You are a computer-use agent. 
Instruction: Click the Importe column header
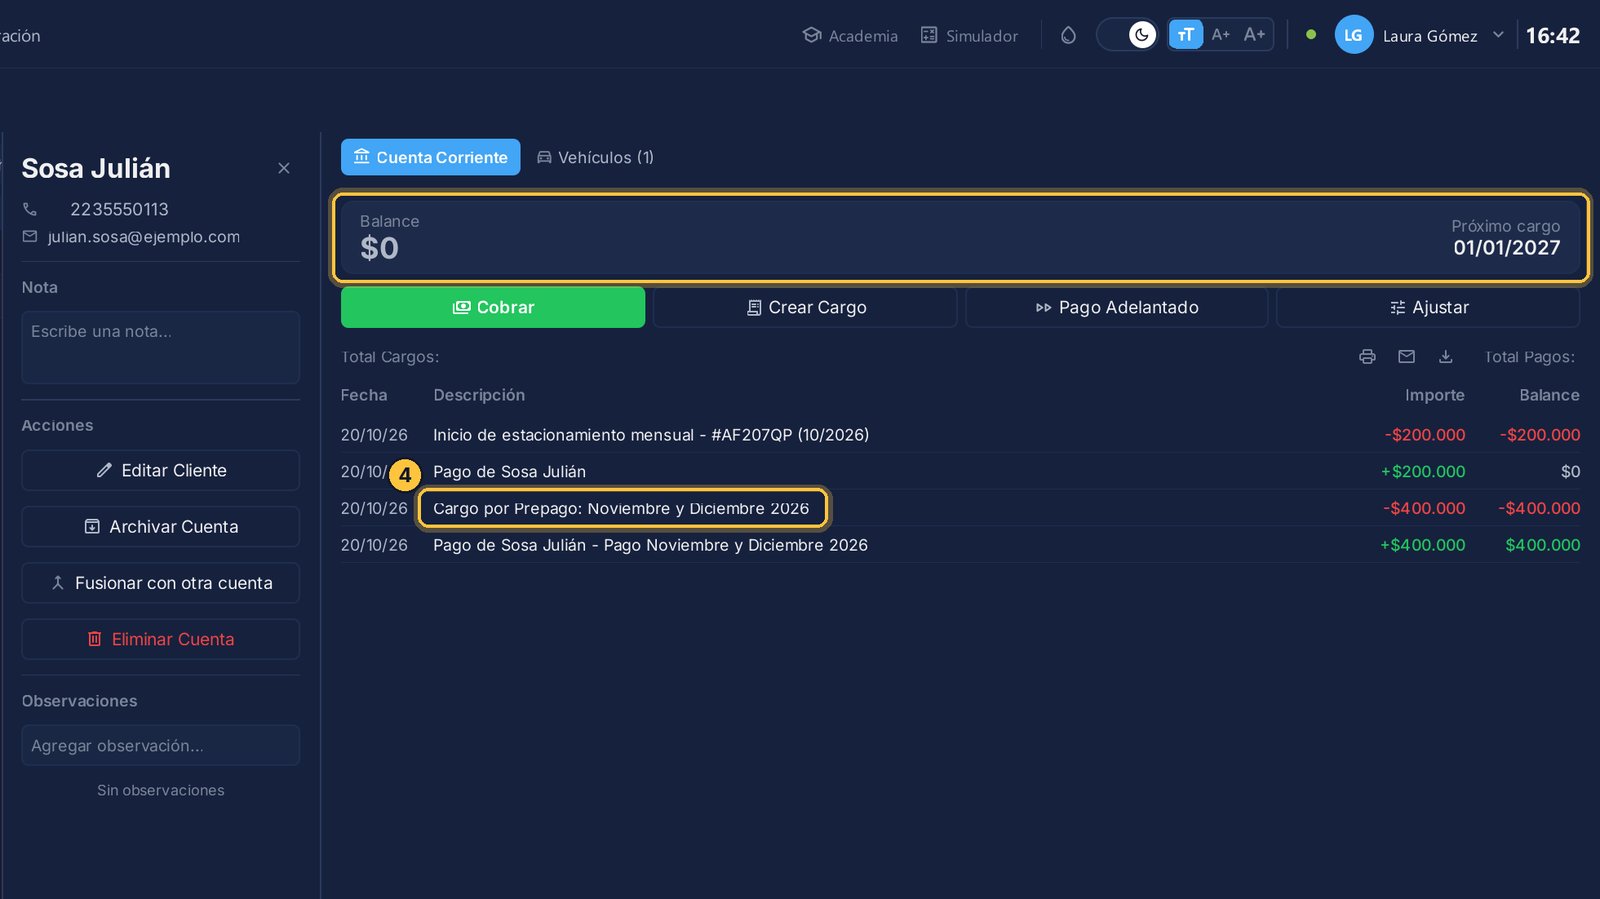pyautogui.click(x=1435, y=395)
